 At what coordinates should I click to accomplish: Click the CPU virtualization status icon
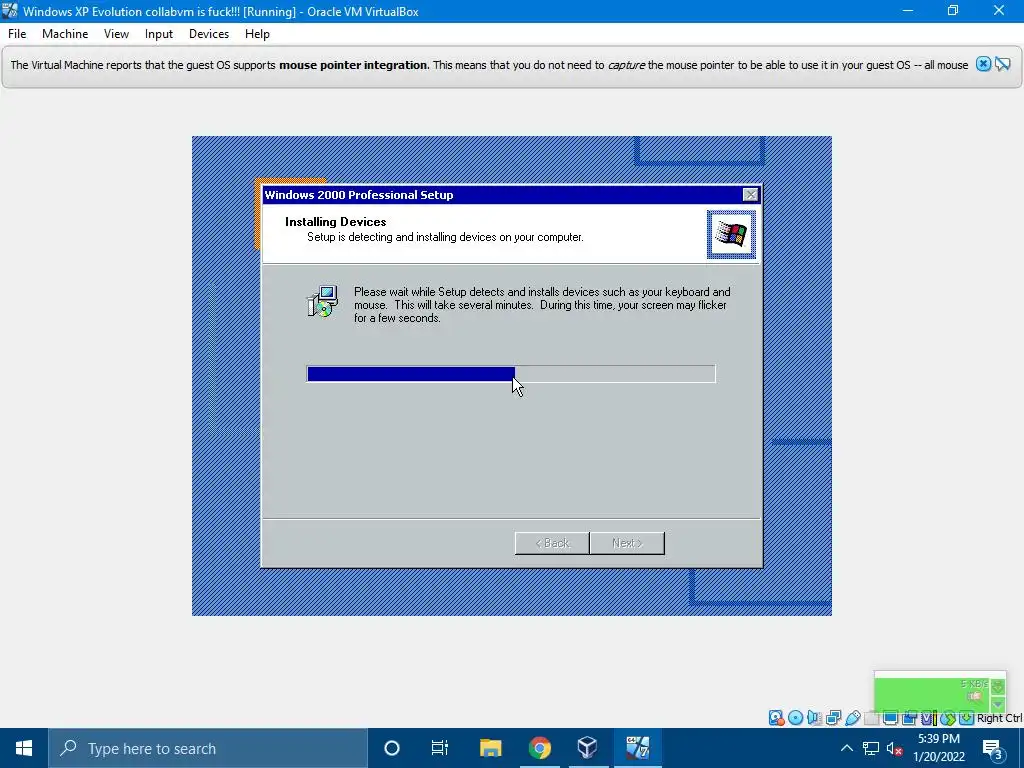pyautogui.click(x=928, y=718)
